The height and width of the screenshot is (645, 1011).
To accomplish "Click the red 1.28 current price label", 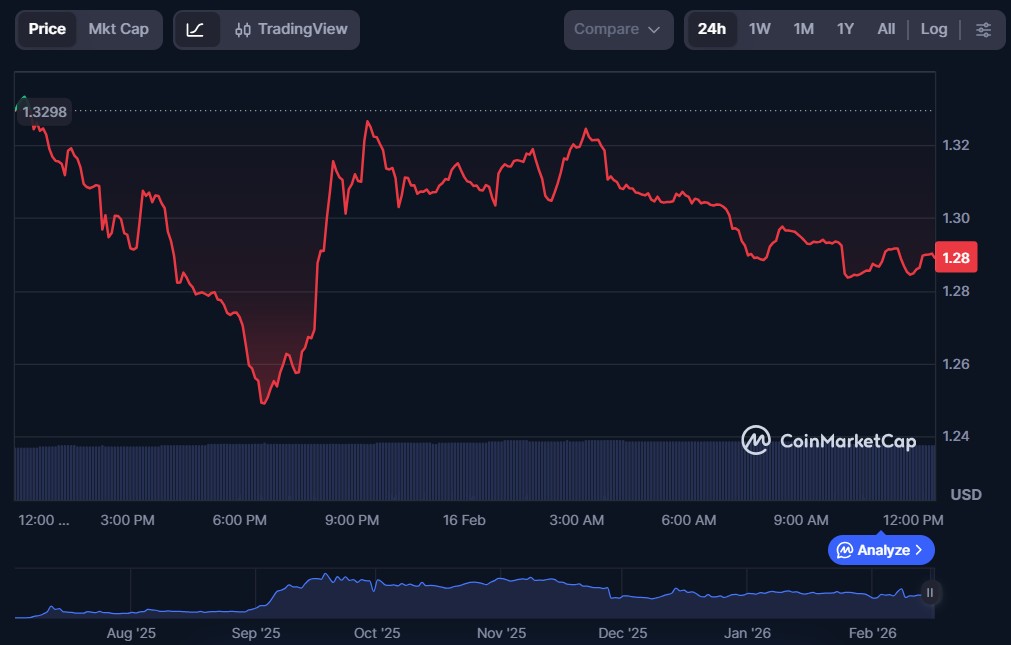I will 954,258.
